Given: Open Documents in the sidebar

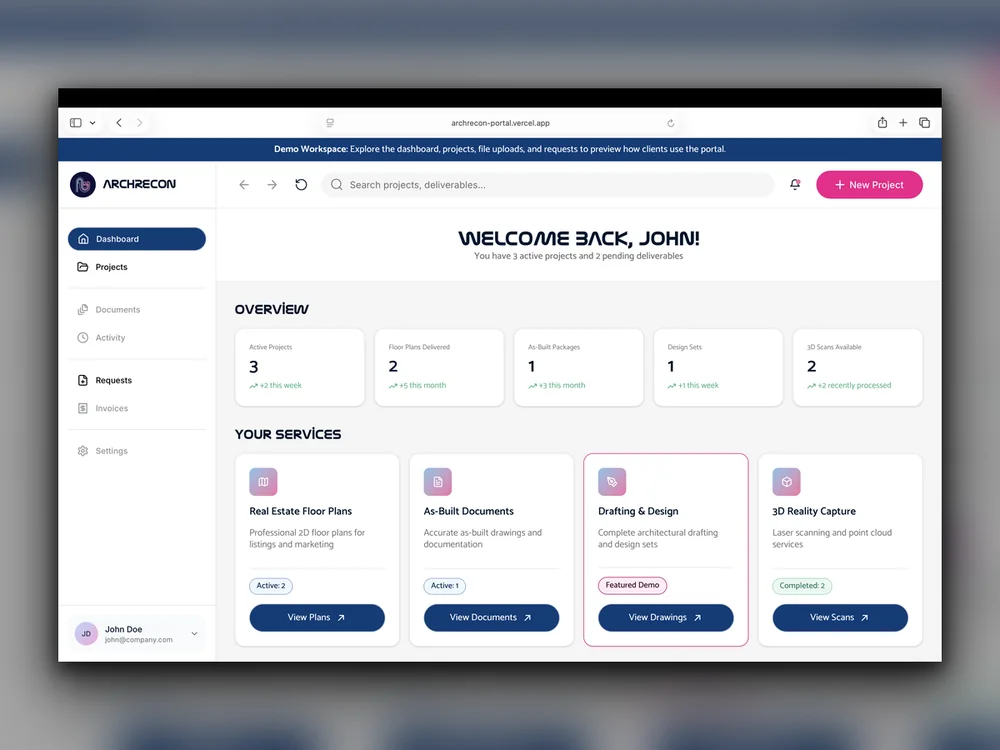Looking at the screenshot, I should [136, 309].
